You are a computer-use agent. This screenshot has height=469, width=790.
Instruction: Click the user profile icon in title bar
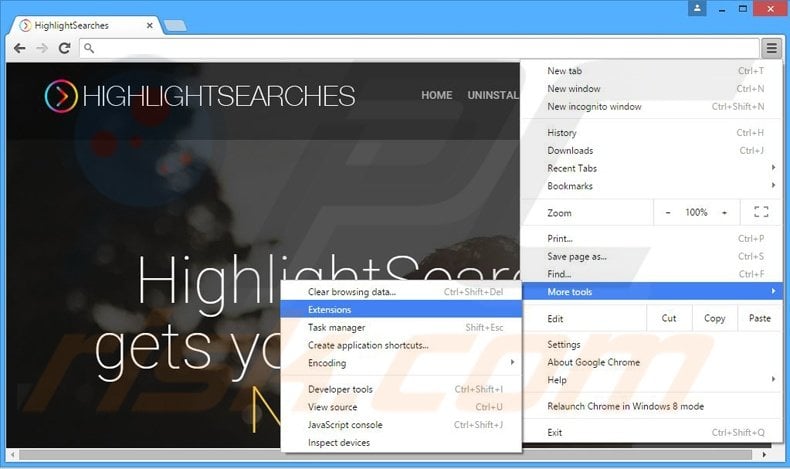[697, 8]
